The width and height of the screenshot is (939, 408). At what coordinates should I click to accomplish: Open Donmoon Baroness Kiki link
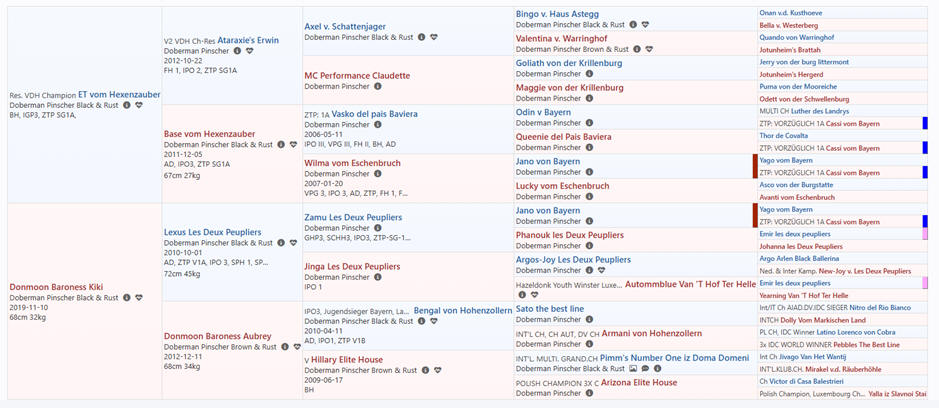point(56,287)
